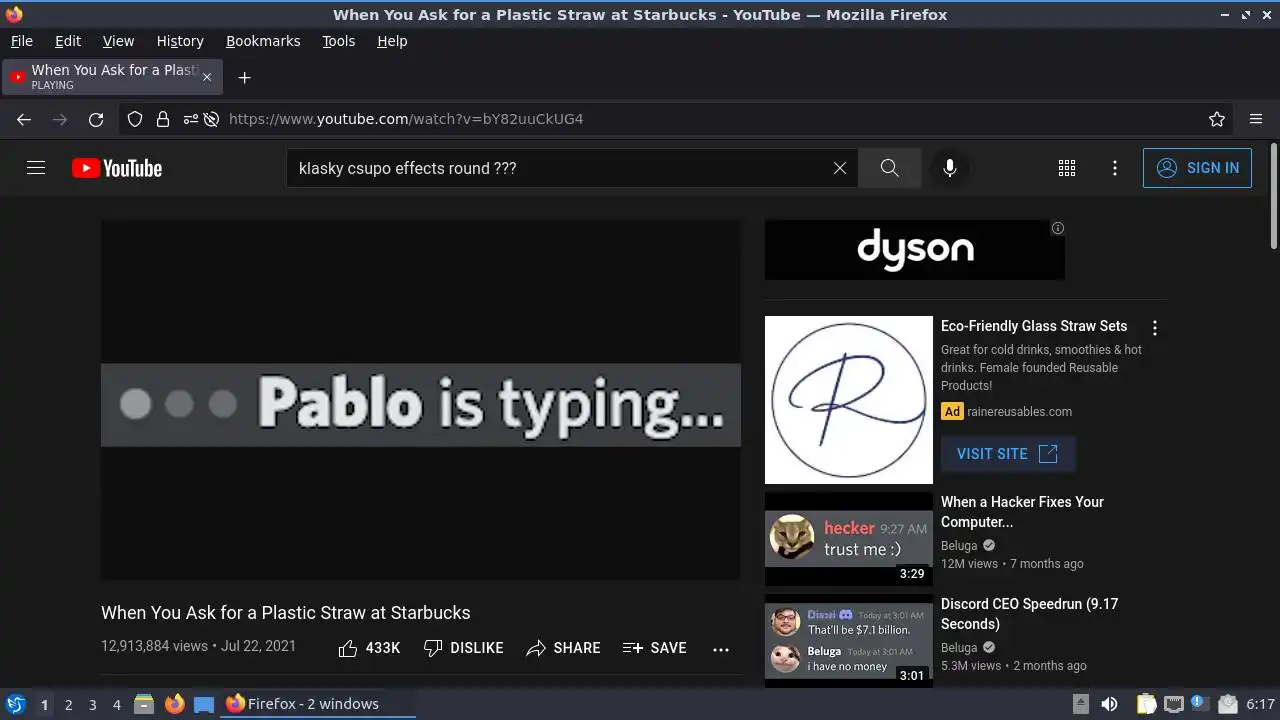
Task: Like the video (433K)
Action: tap(369, 648)
